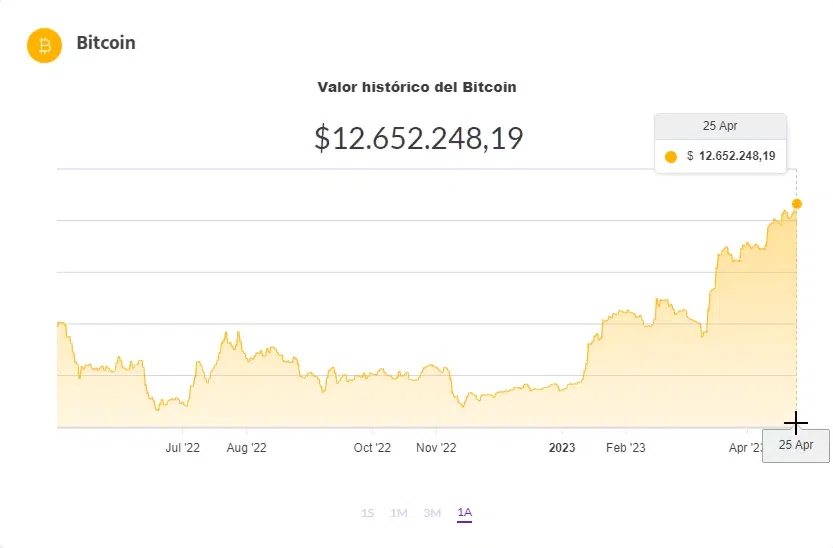Switch to the 1M time range
This screenshot has width=833, height=548.
[399, 513]
